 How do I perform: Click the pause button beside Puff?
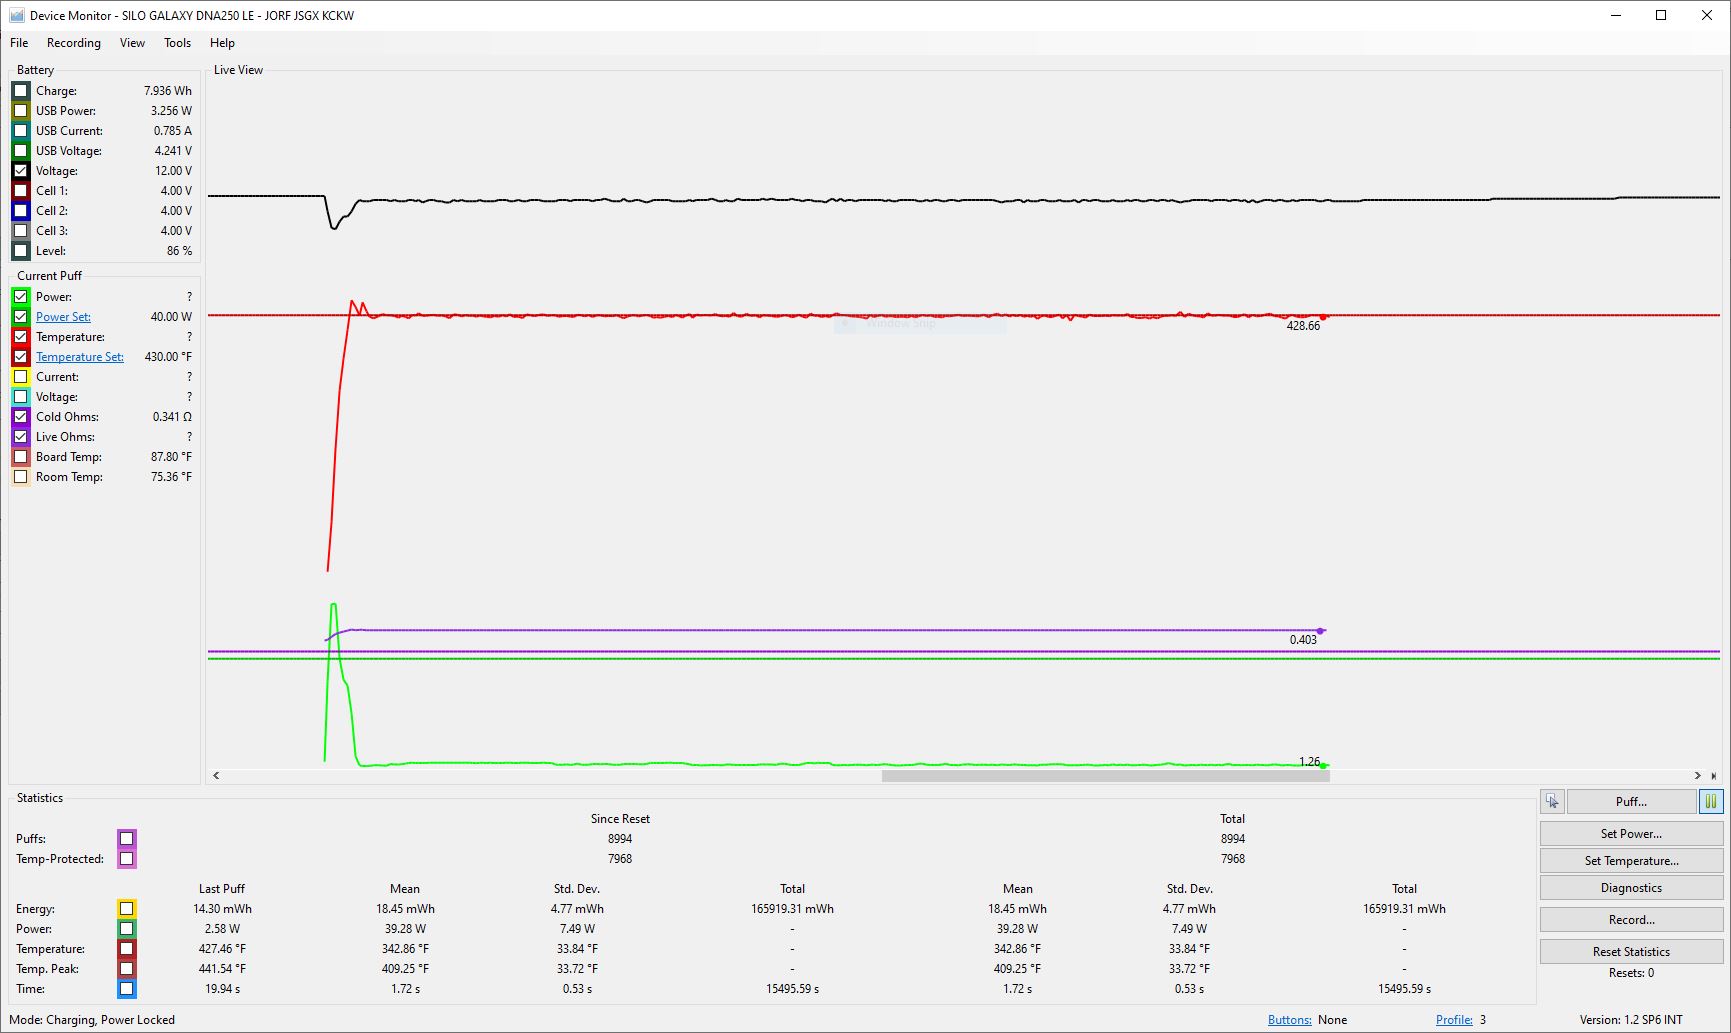(1710, 801)
